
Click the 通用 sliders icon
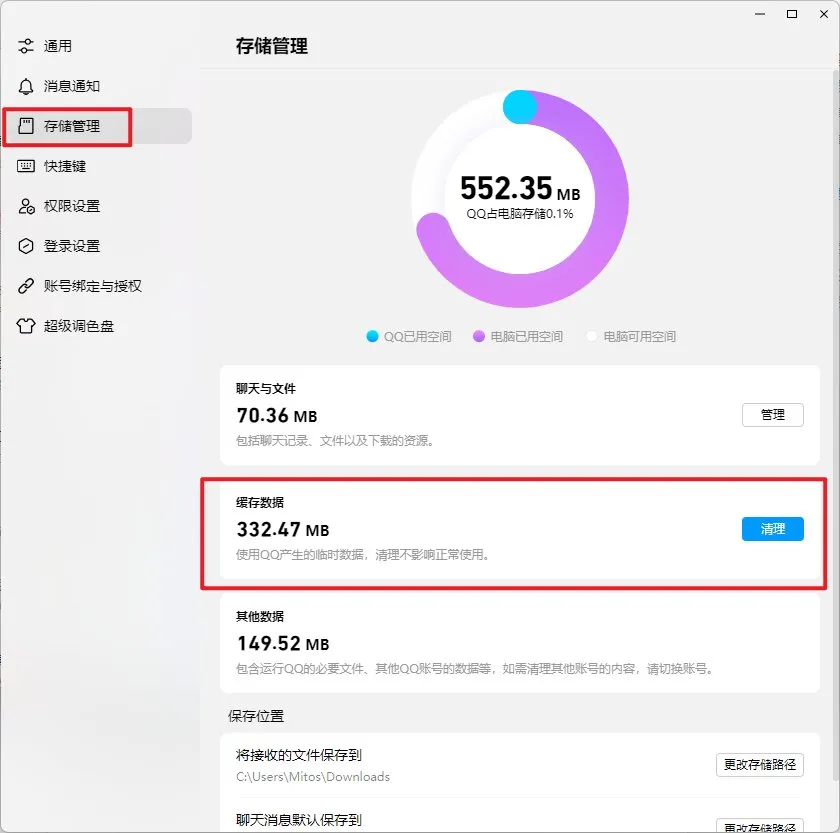point(26,46)
